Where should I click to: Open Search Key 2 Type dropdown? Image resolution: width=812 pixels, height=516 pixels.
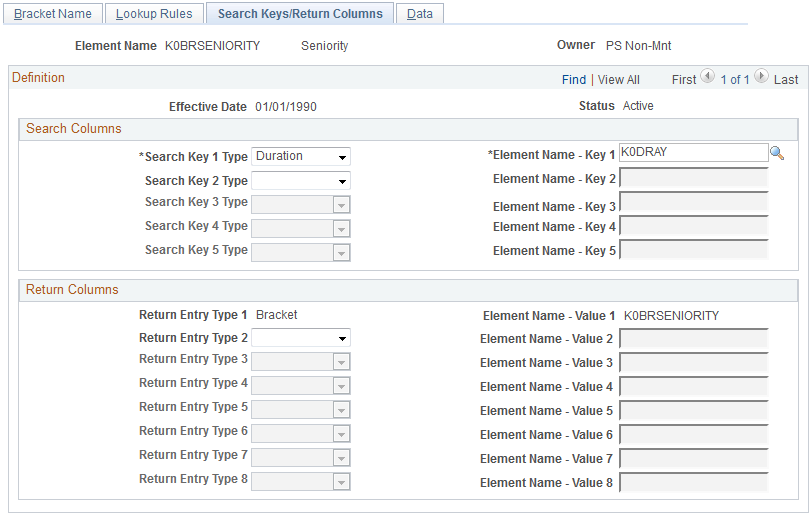tap(300, 181)
